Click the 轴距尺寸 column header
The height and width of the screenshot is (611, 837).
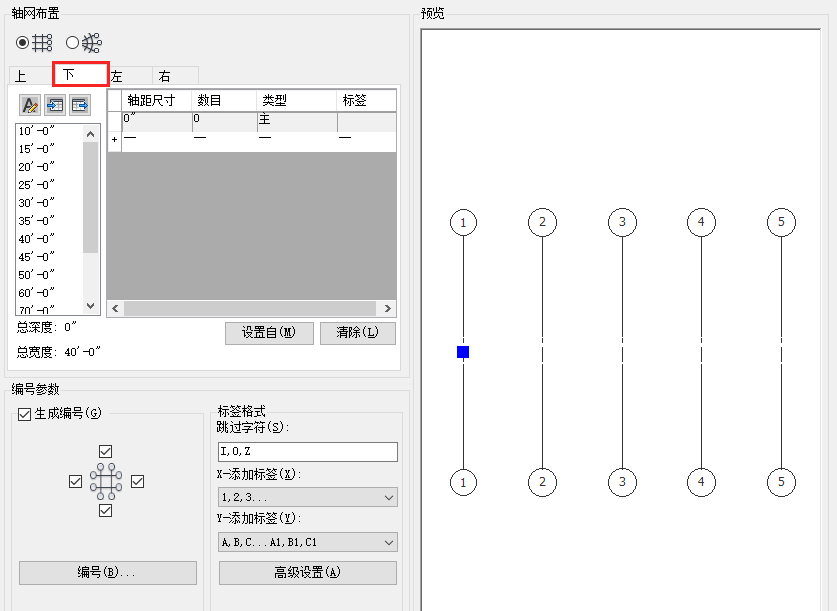tap(156, 100)
